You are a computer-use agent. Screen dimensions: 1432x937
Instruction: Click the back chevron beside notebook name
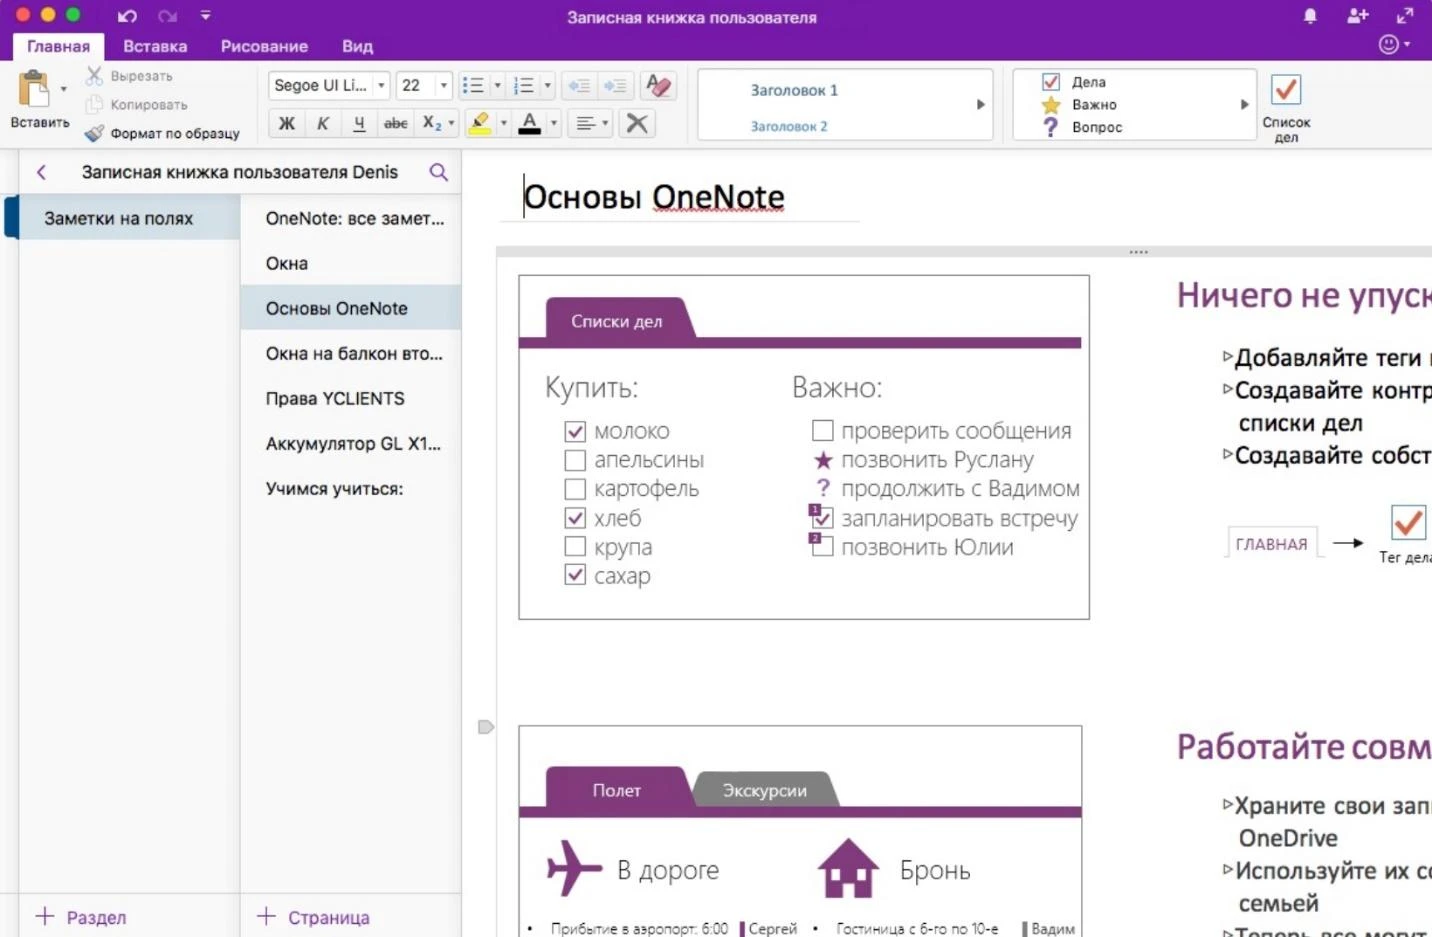[x=41, y=172]
